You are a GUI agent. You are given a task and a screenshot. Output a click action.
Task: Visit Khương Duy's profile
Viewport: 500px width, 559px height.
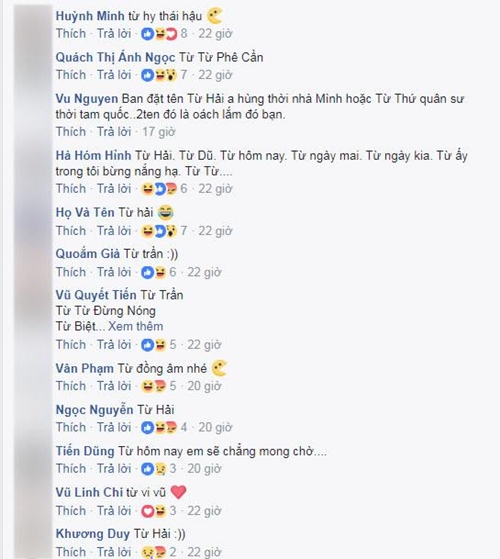tap(93, 534)
